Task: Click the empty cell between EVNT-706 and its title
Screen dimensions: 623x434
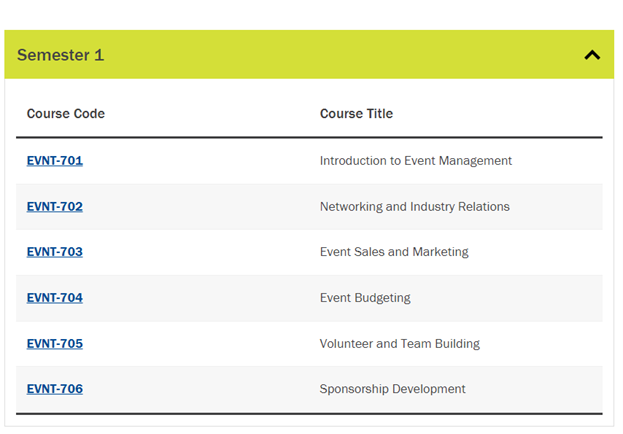Action: click(200, 389)
